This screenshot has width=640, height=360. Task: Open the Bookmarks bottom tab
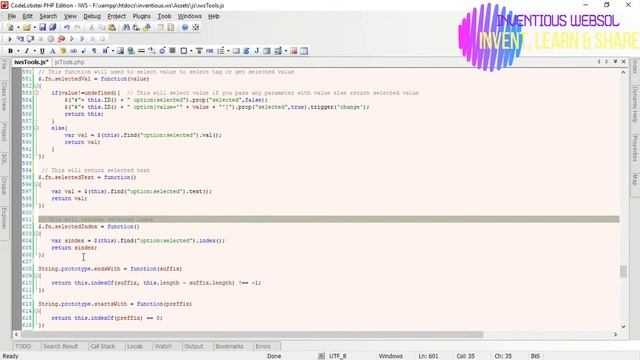click(x=229, y=346)
